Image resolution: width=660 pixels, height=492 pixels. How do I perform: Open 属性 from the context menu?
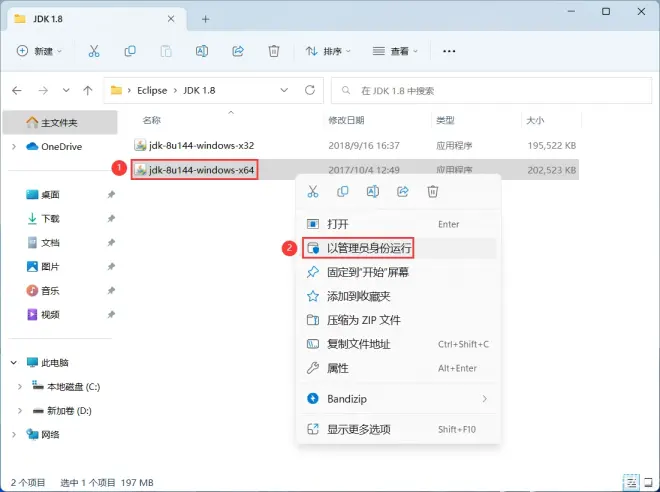[399, 368]
